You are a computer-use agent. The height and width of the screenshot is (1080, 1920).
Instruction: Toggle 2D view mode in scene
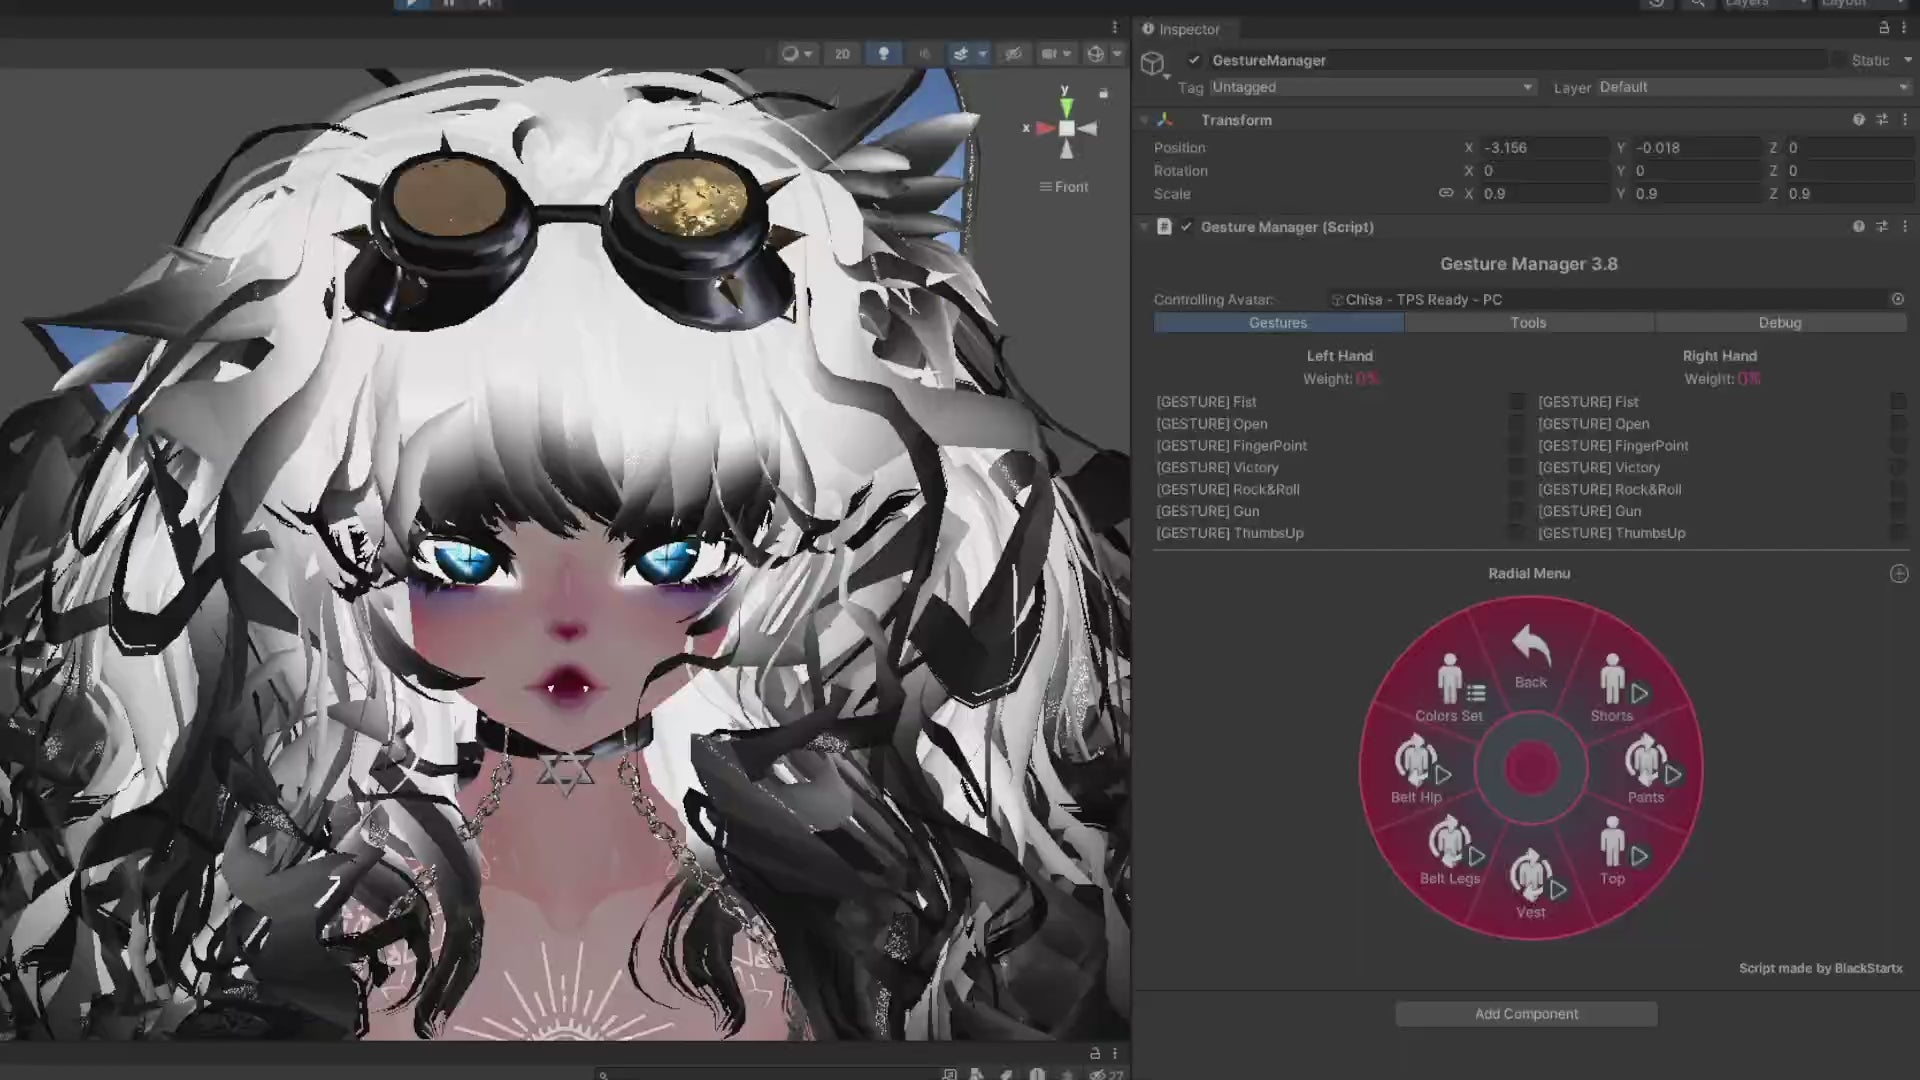tap(842, 54)
